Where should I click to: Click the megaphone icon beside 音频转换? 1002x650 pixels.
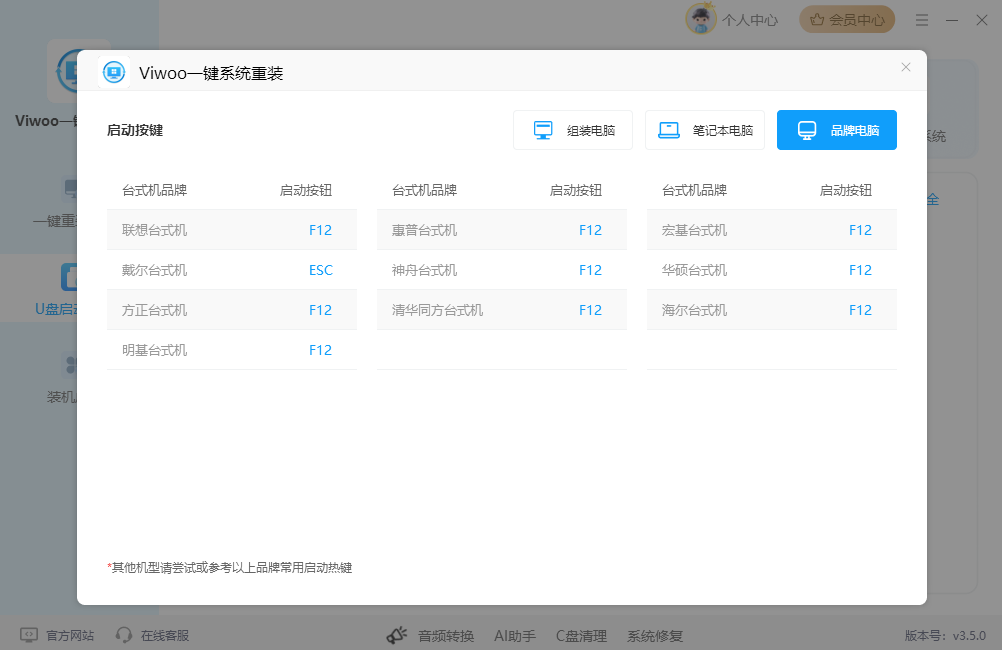(x=397, y=635)
